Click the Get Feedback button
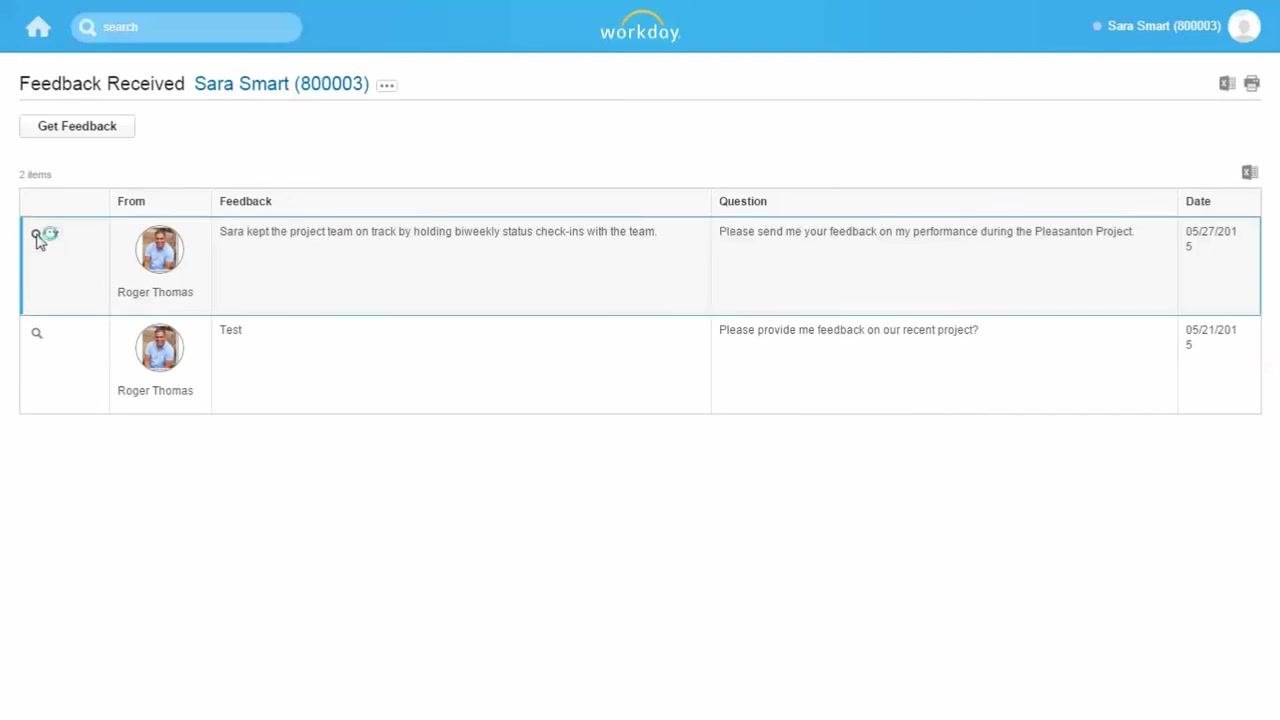Viewport: 1280px width, 720px height. (77, 126)
